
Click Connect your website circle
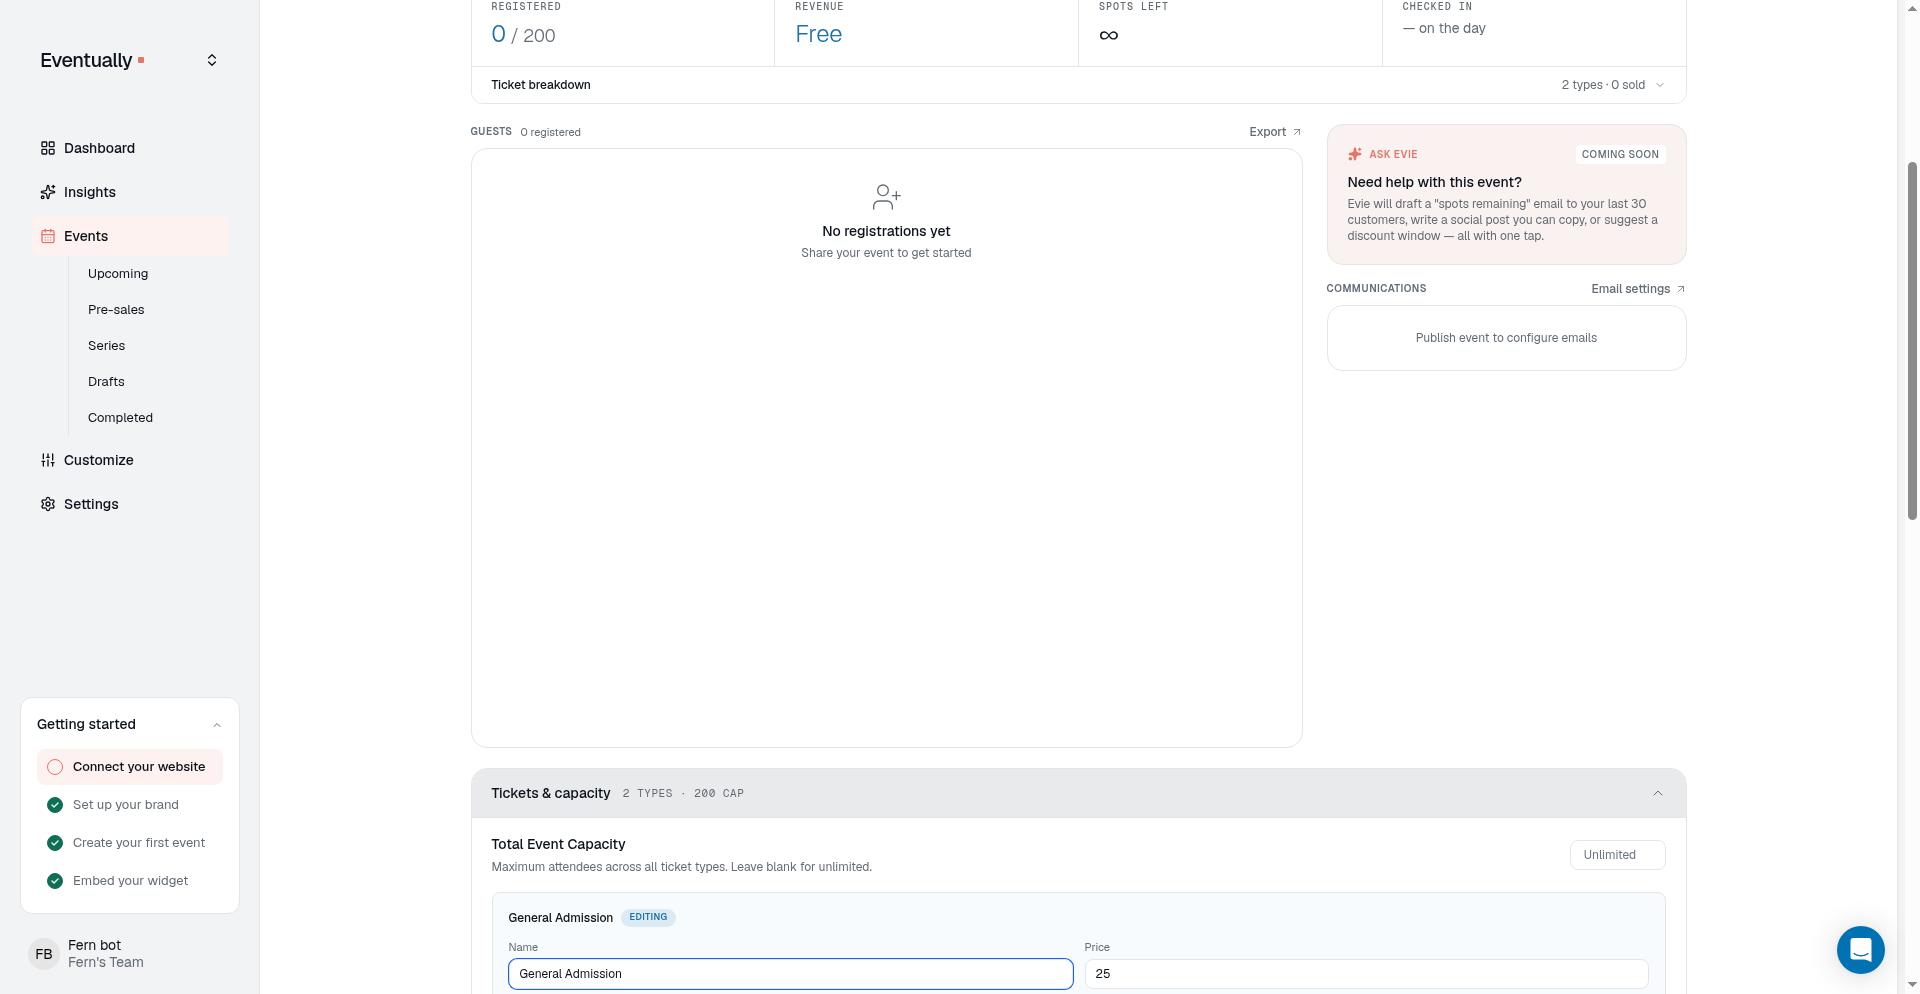point(55,767)
